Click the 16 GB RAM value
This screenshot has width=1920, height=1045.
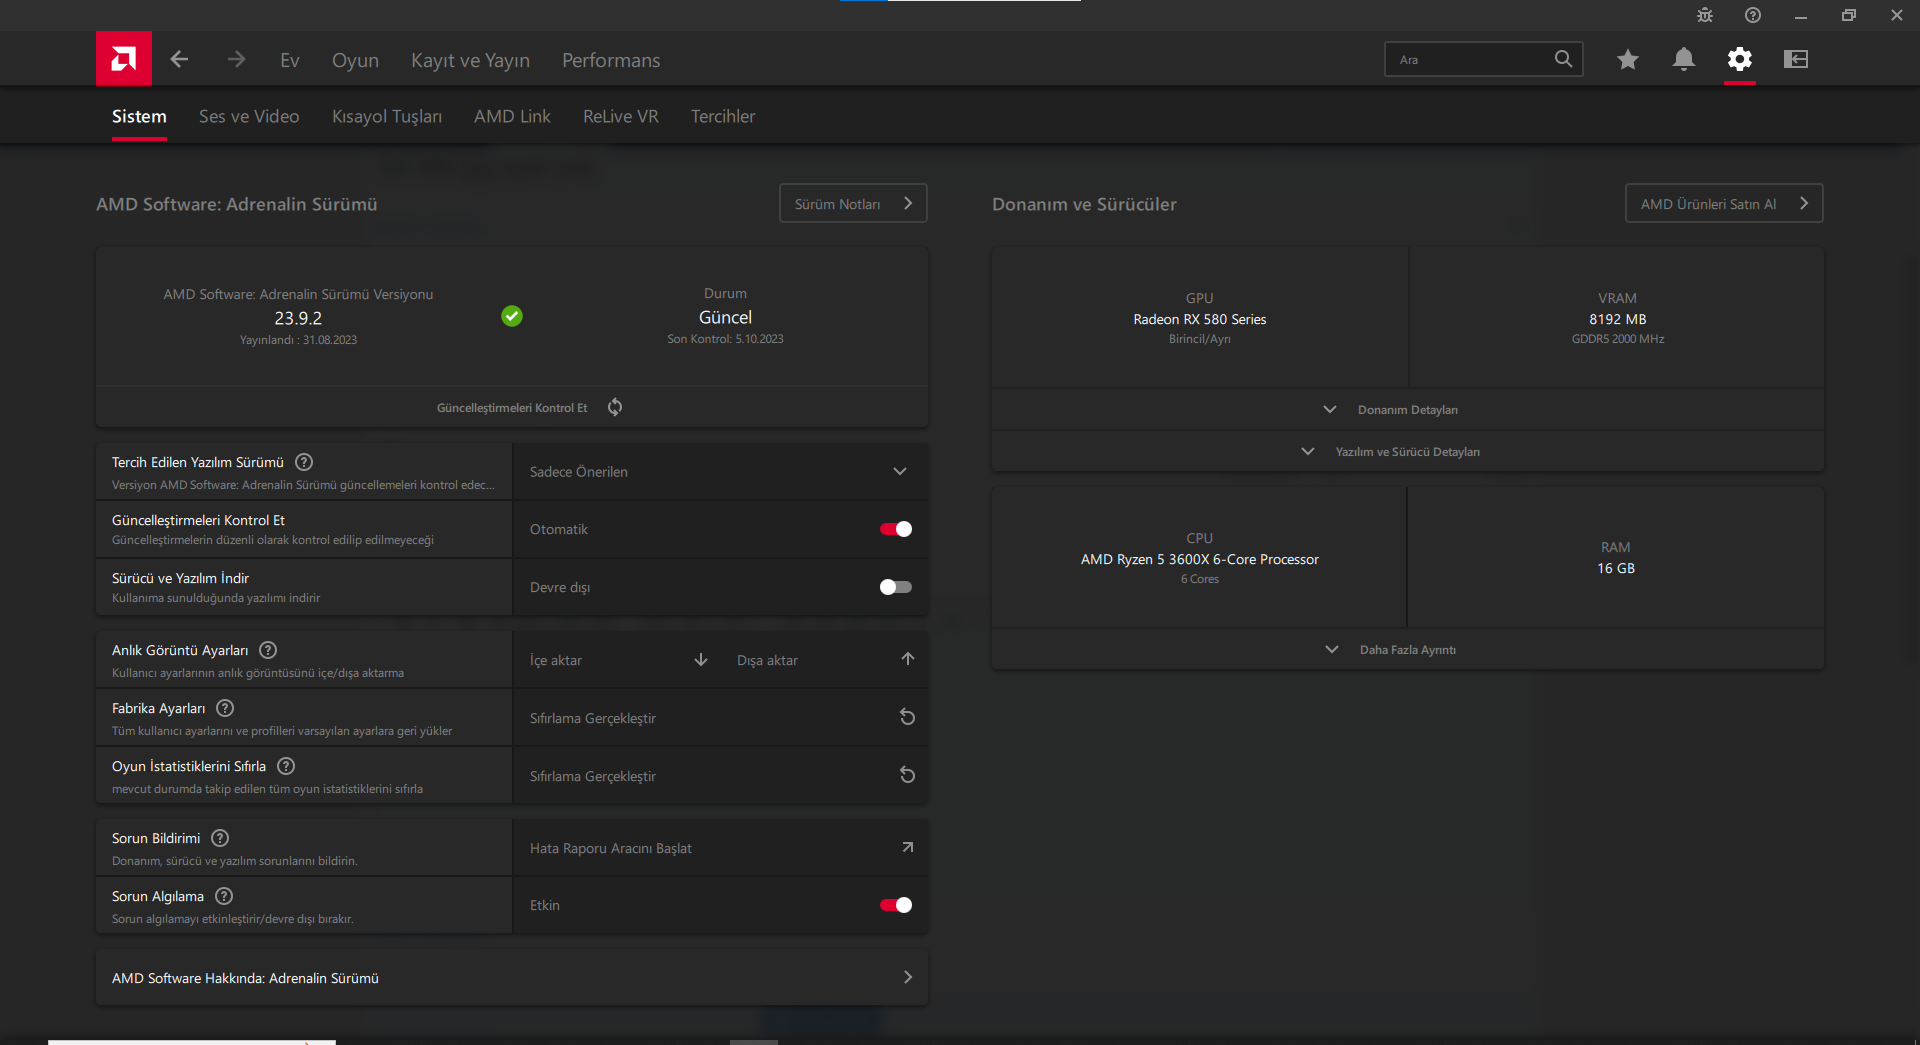click(1616, 568)
